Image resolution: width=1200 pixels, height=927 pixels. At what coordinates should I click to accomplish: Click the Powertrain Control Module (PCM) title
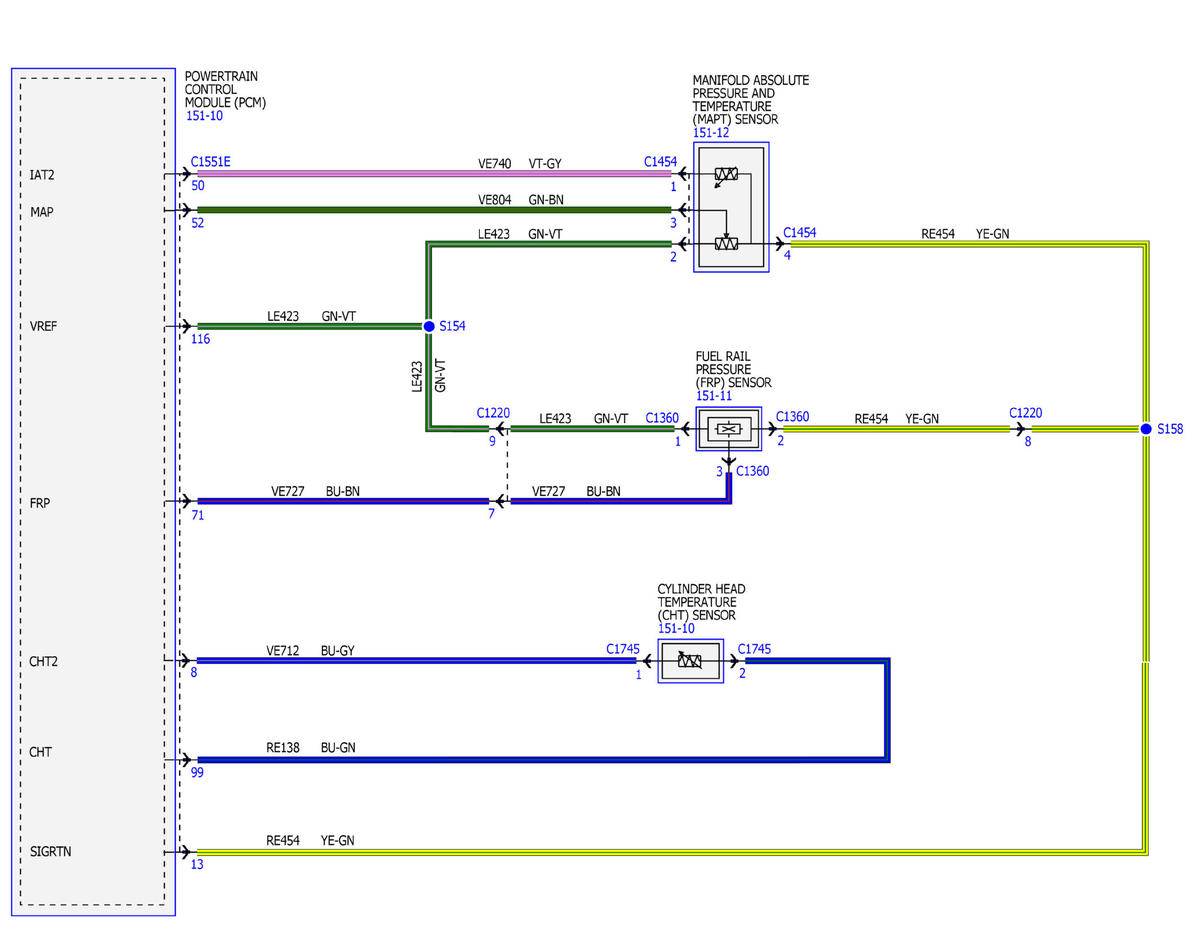point(226,90)
